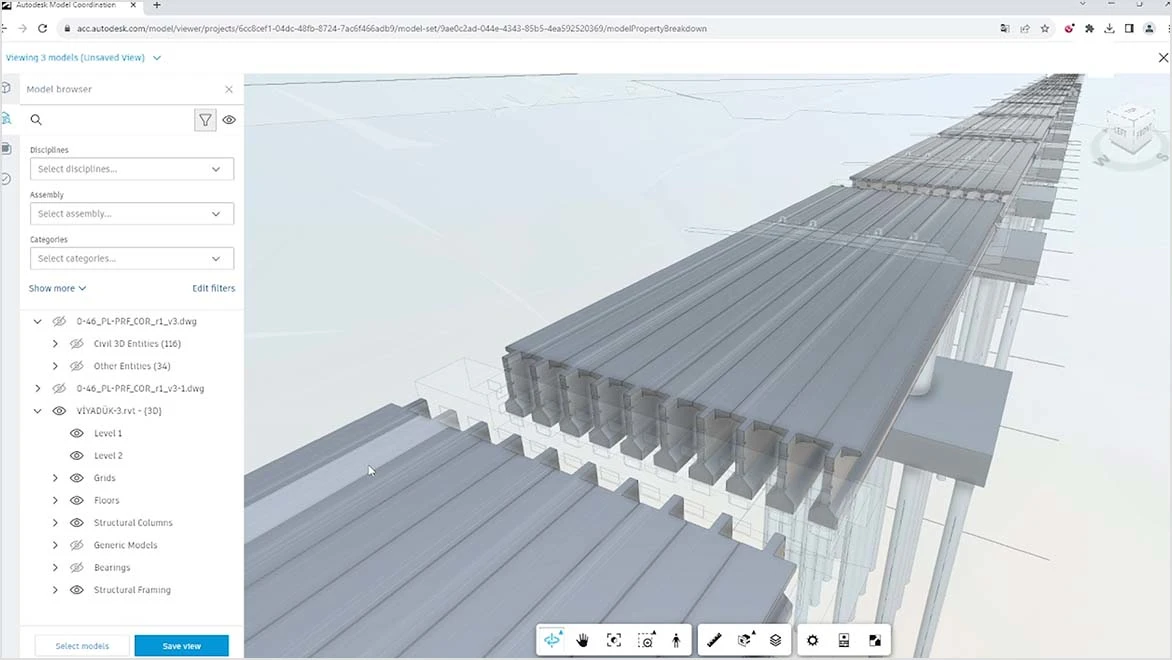The width and height of the screenshot is (1172, 660).
Task: Toggle visibility of all models with eye icon
Action: coord(229,119)
